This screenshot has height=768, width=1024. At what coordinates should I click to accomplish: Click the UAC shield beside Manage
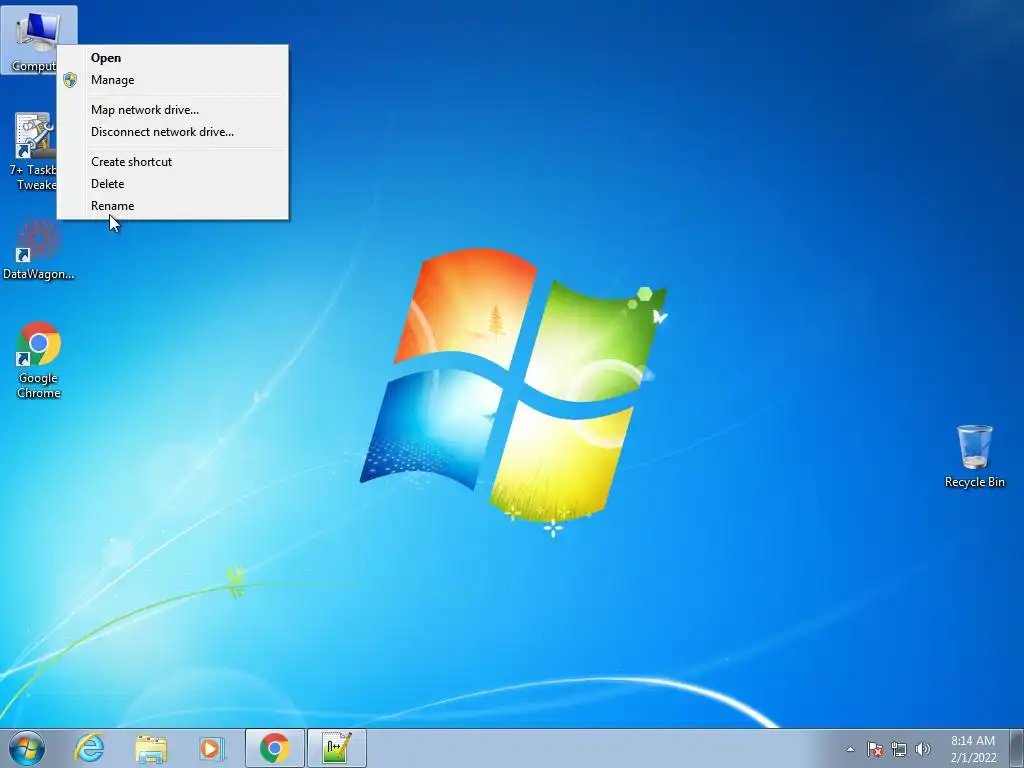click(x=71, y=80)
